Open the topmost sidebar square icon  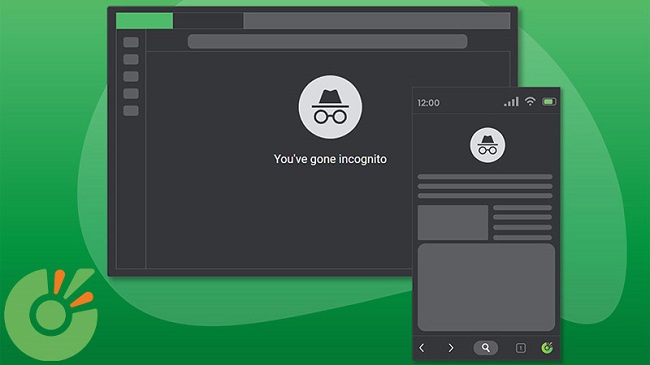point(131,42)
